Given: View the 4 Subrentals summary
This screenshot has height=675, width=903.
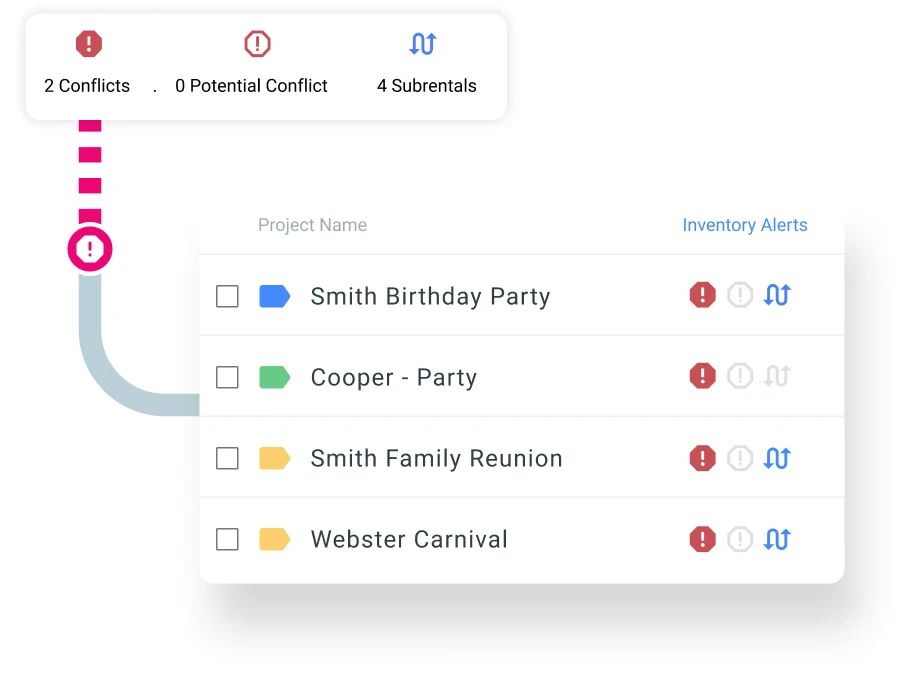Looking at the screenshot, I should point(426,66).
